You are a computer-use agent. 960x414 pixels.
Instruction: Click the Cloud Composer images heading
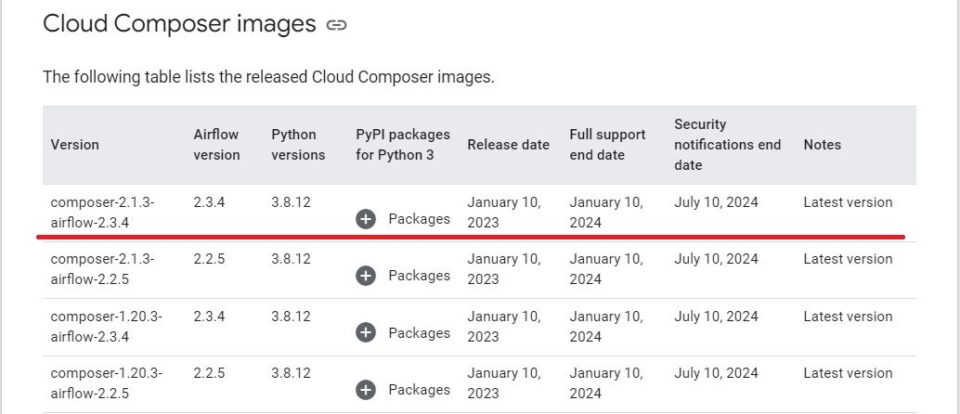179,24
